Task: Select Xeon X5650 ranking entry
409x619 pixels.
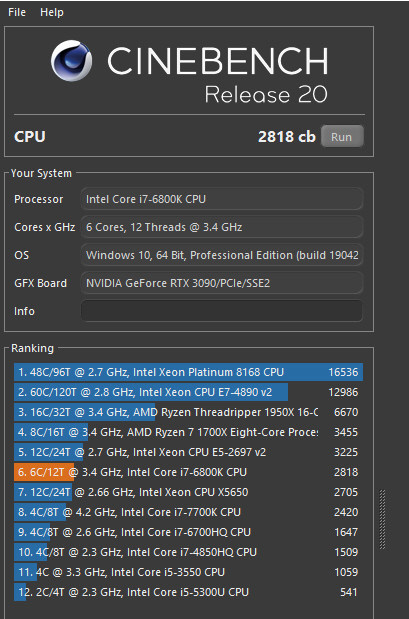Action: (188, 492)
